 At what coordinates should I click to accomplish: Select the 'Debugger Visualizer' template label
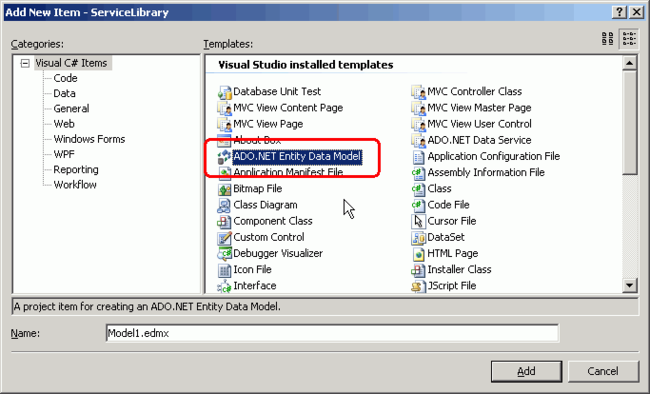(x=278, y=253)
